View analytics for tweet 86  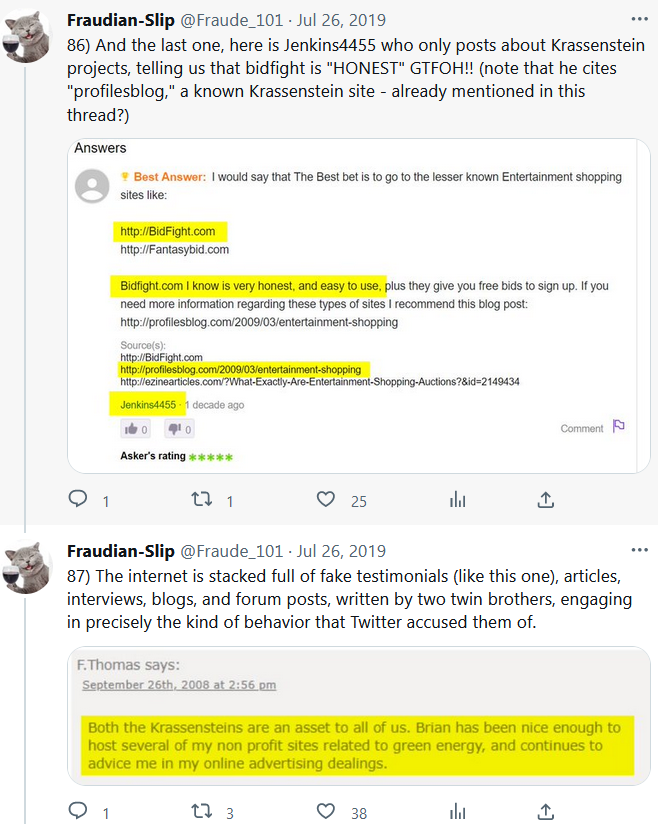[x=458, y=499]
